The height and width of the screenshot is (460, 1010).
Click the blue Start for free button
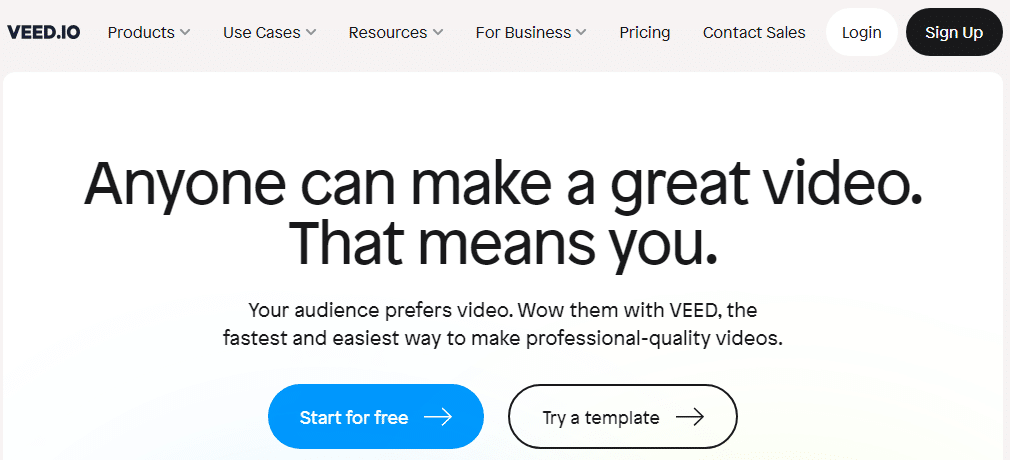[355, 417]
